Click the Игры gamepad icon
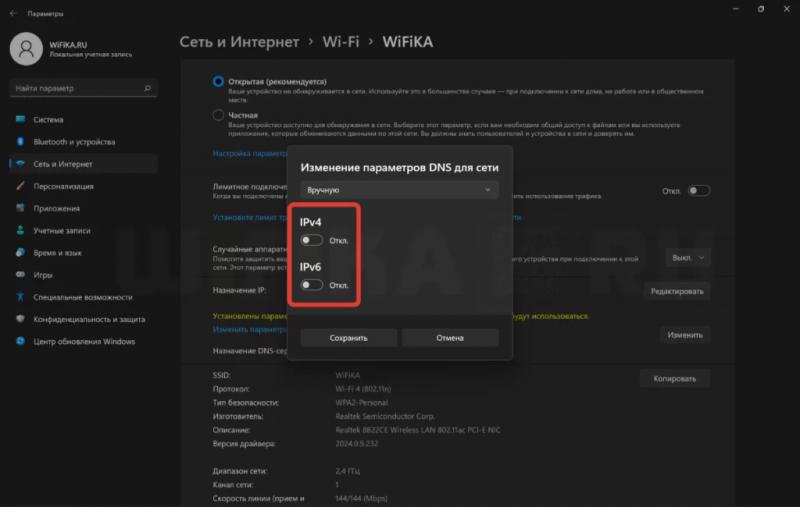The height and width of the screenshot is (507, 800). pyautogui.click(x=20, y=274)
